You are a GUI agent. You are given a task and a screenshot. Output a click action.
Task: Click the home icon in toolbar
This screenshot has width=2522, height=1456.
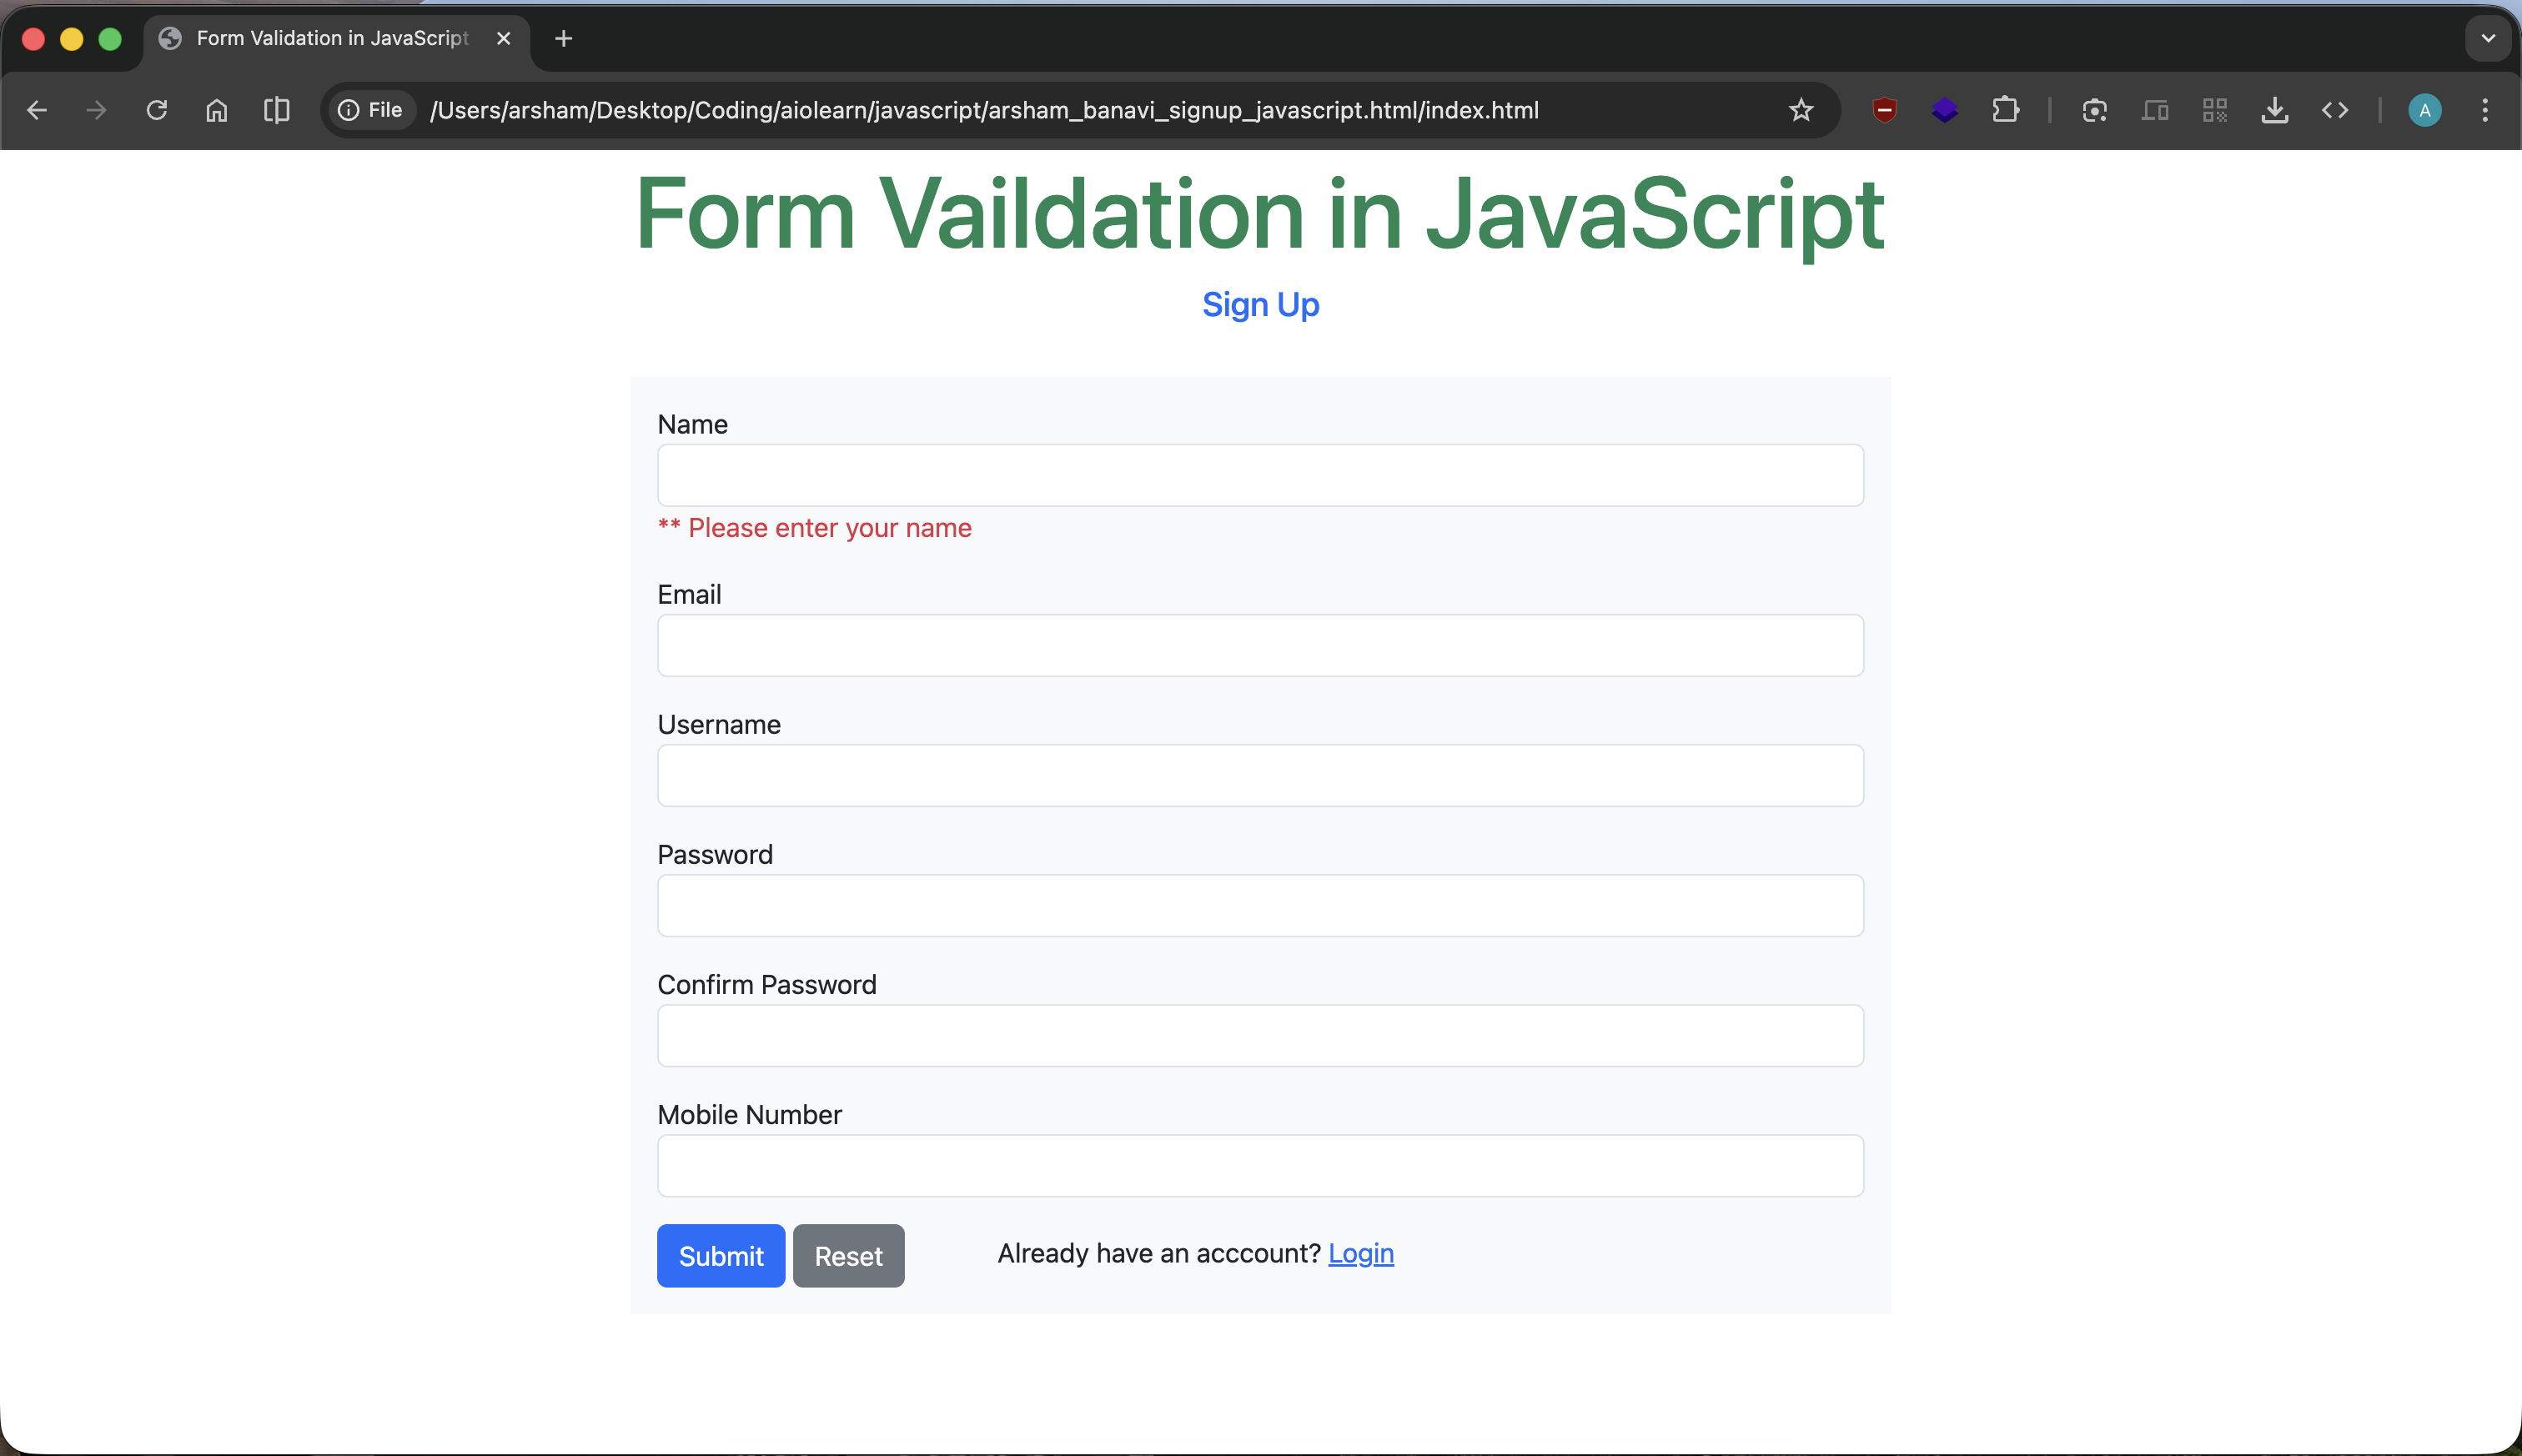coord(217,110)
